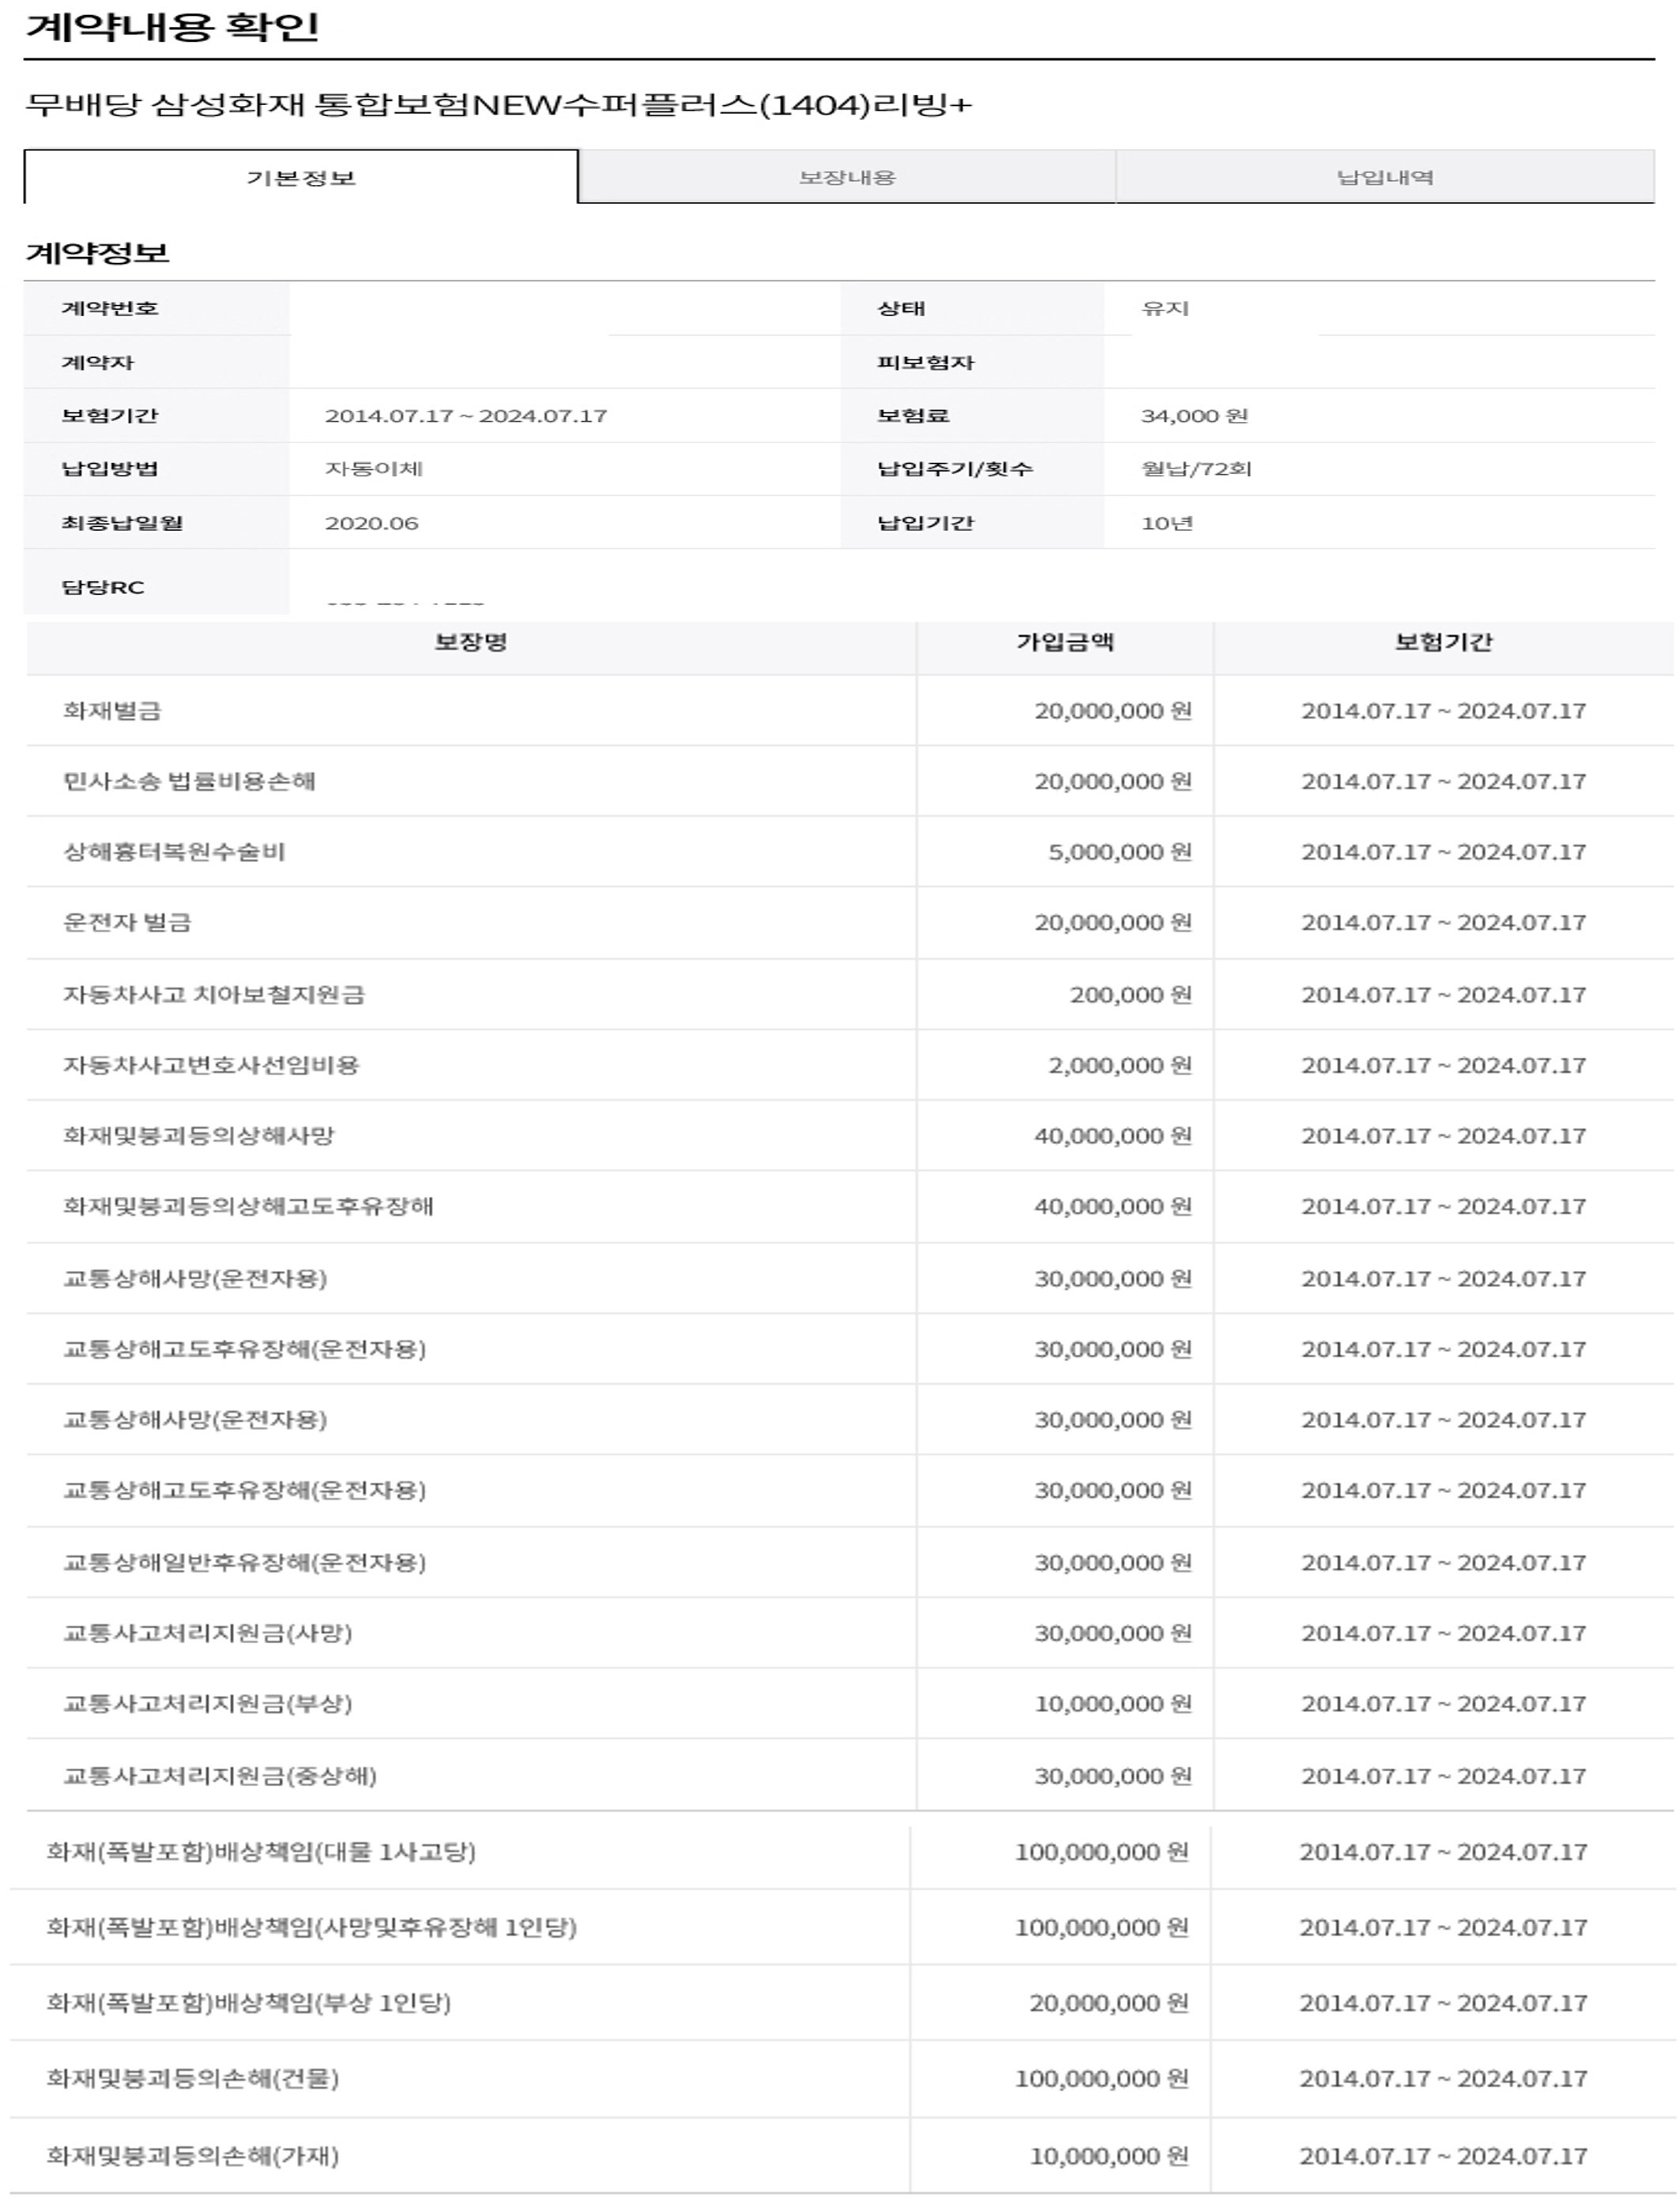Select the 자동차사고변호사선임비용 row
The width and height of the screenshot is (1679, 2212).
point(850,1065)
